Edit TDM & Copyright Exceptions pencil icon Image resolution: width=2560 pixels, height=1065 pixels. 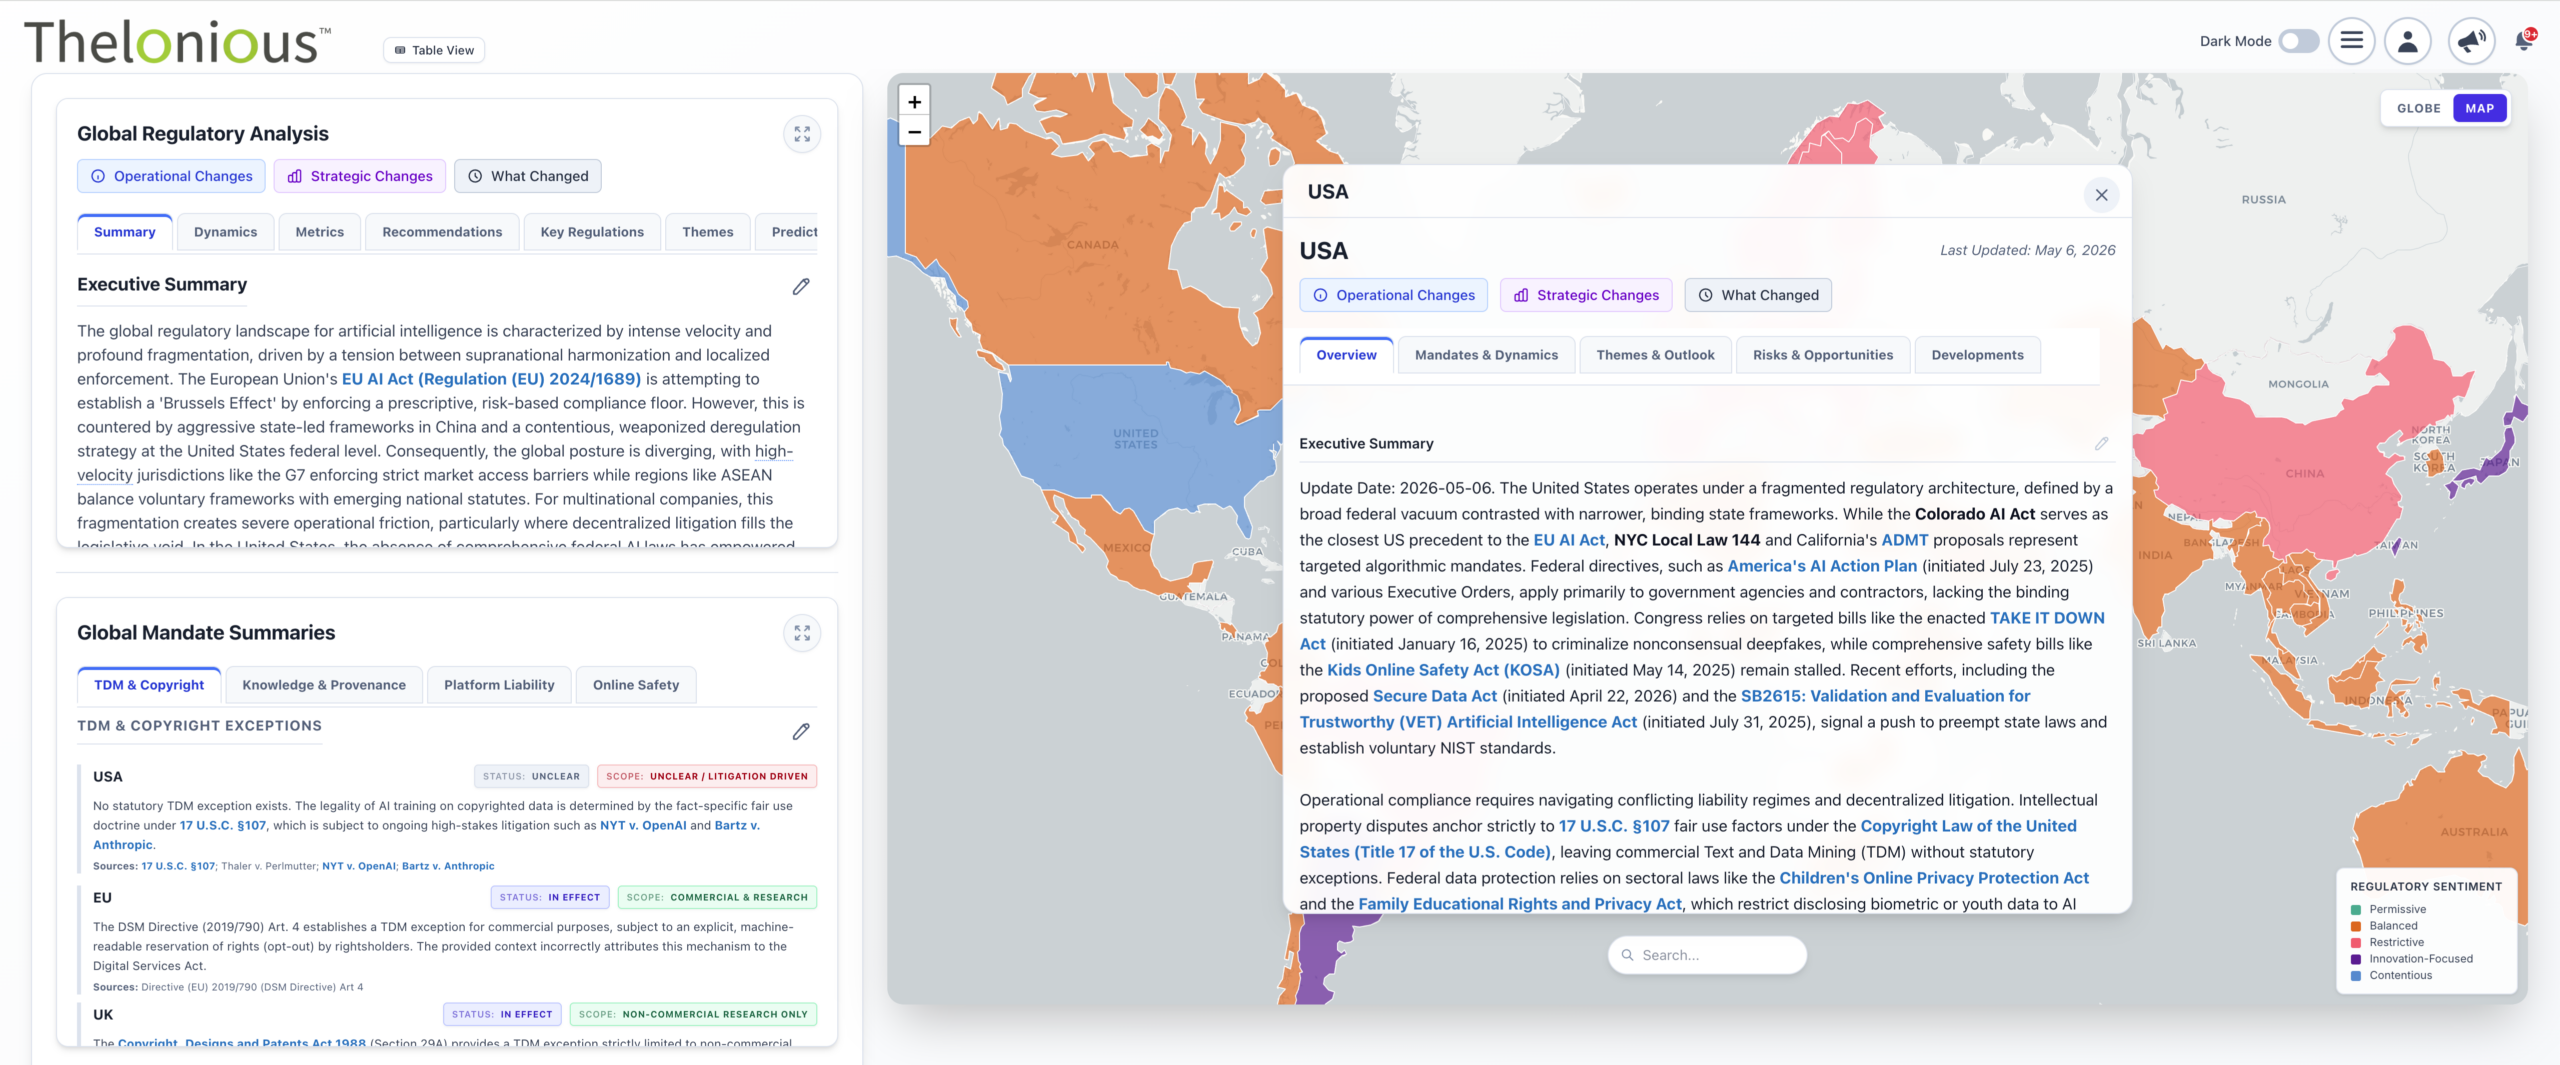click(801, 731)
